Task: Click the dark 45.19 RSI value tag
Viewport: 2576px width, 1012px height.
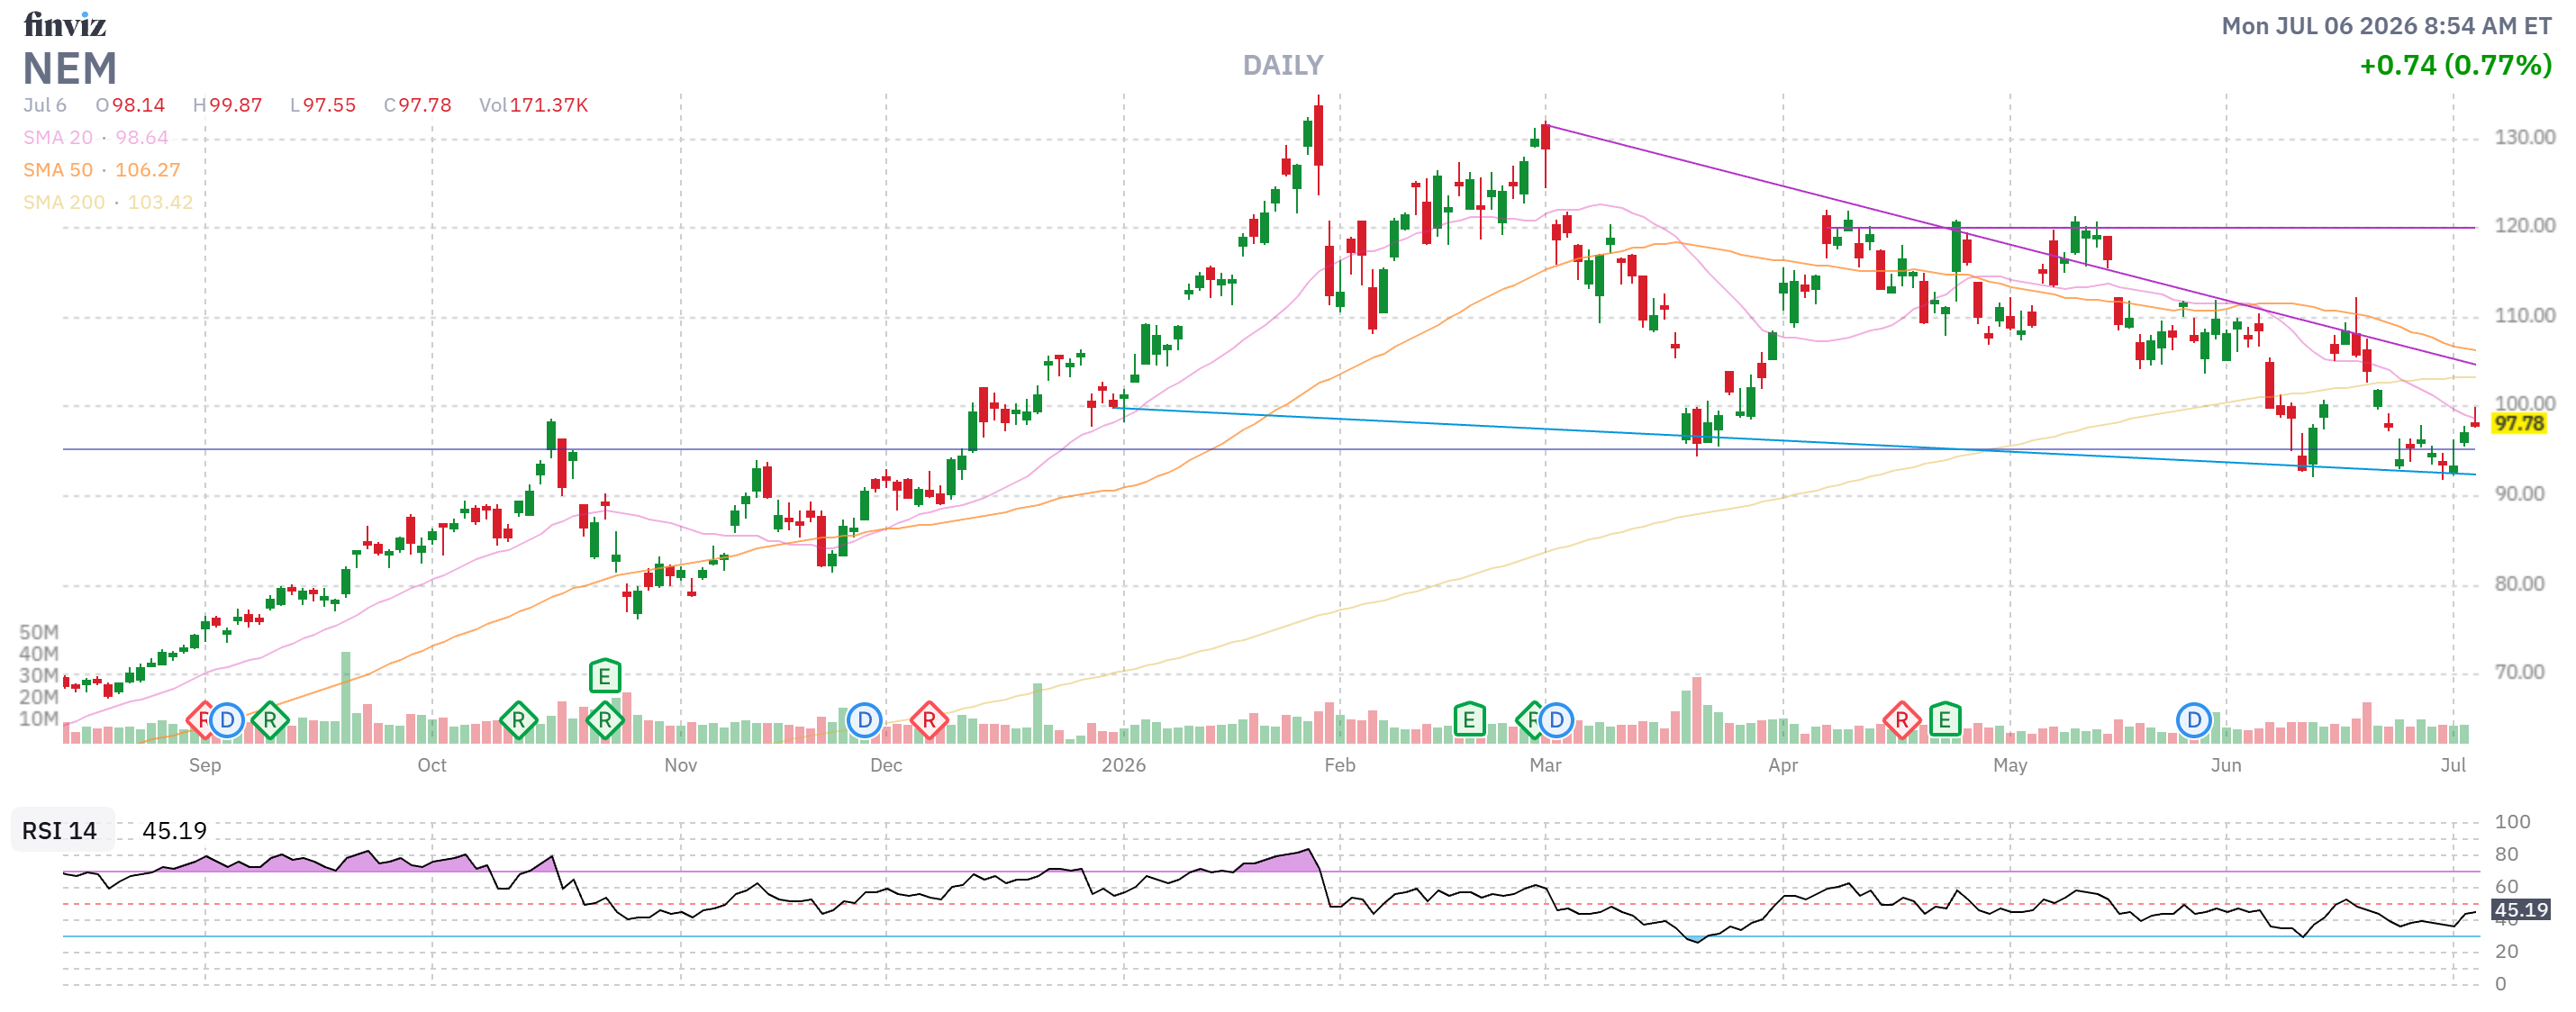Action: point(2519,910)
